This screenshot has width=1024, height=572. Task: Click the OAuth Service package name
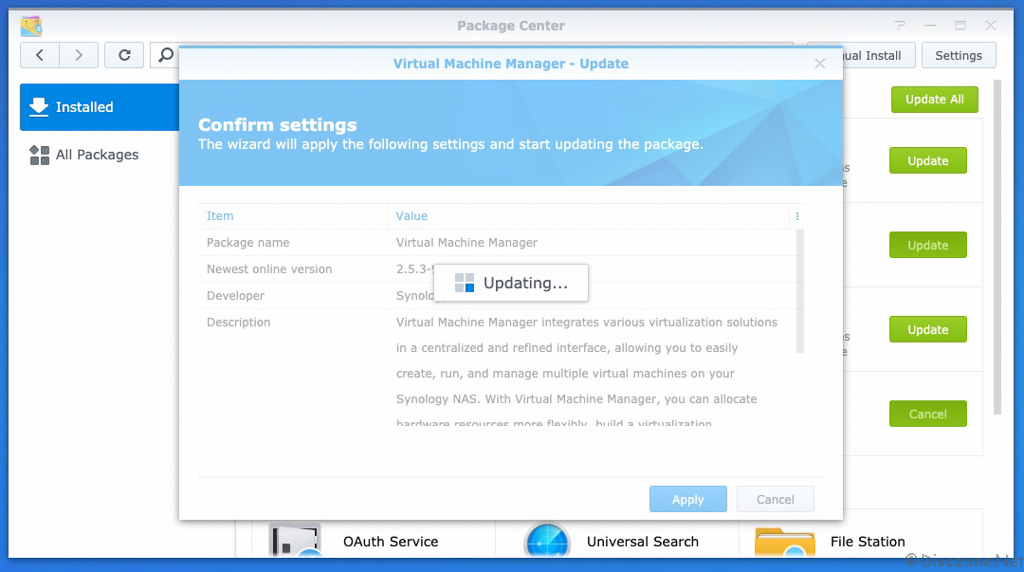391,541
